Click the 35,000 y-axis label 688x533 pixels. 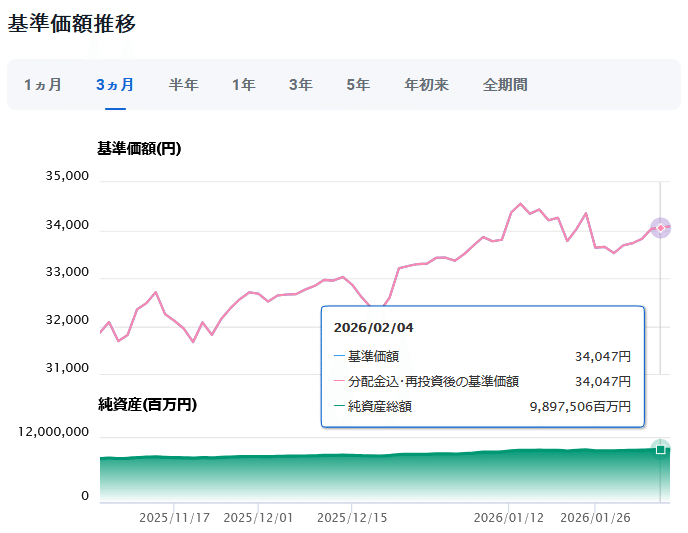click(67, 176)
